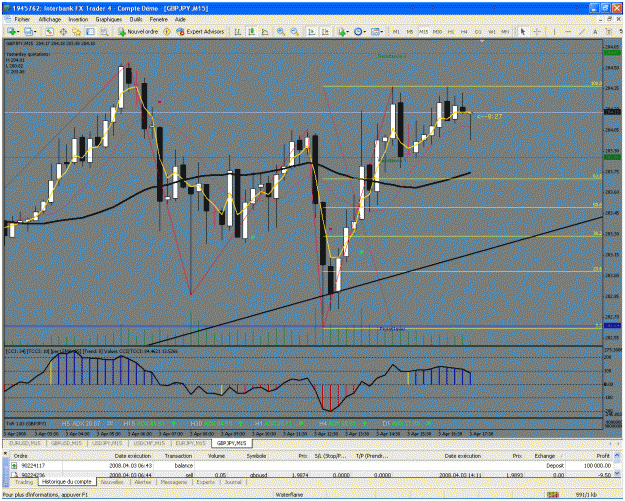Select the M15 timeframe
Image resolution: width=625 pixels, height=501 pixels.
tap(423, 31)
